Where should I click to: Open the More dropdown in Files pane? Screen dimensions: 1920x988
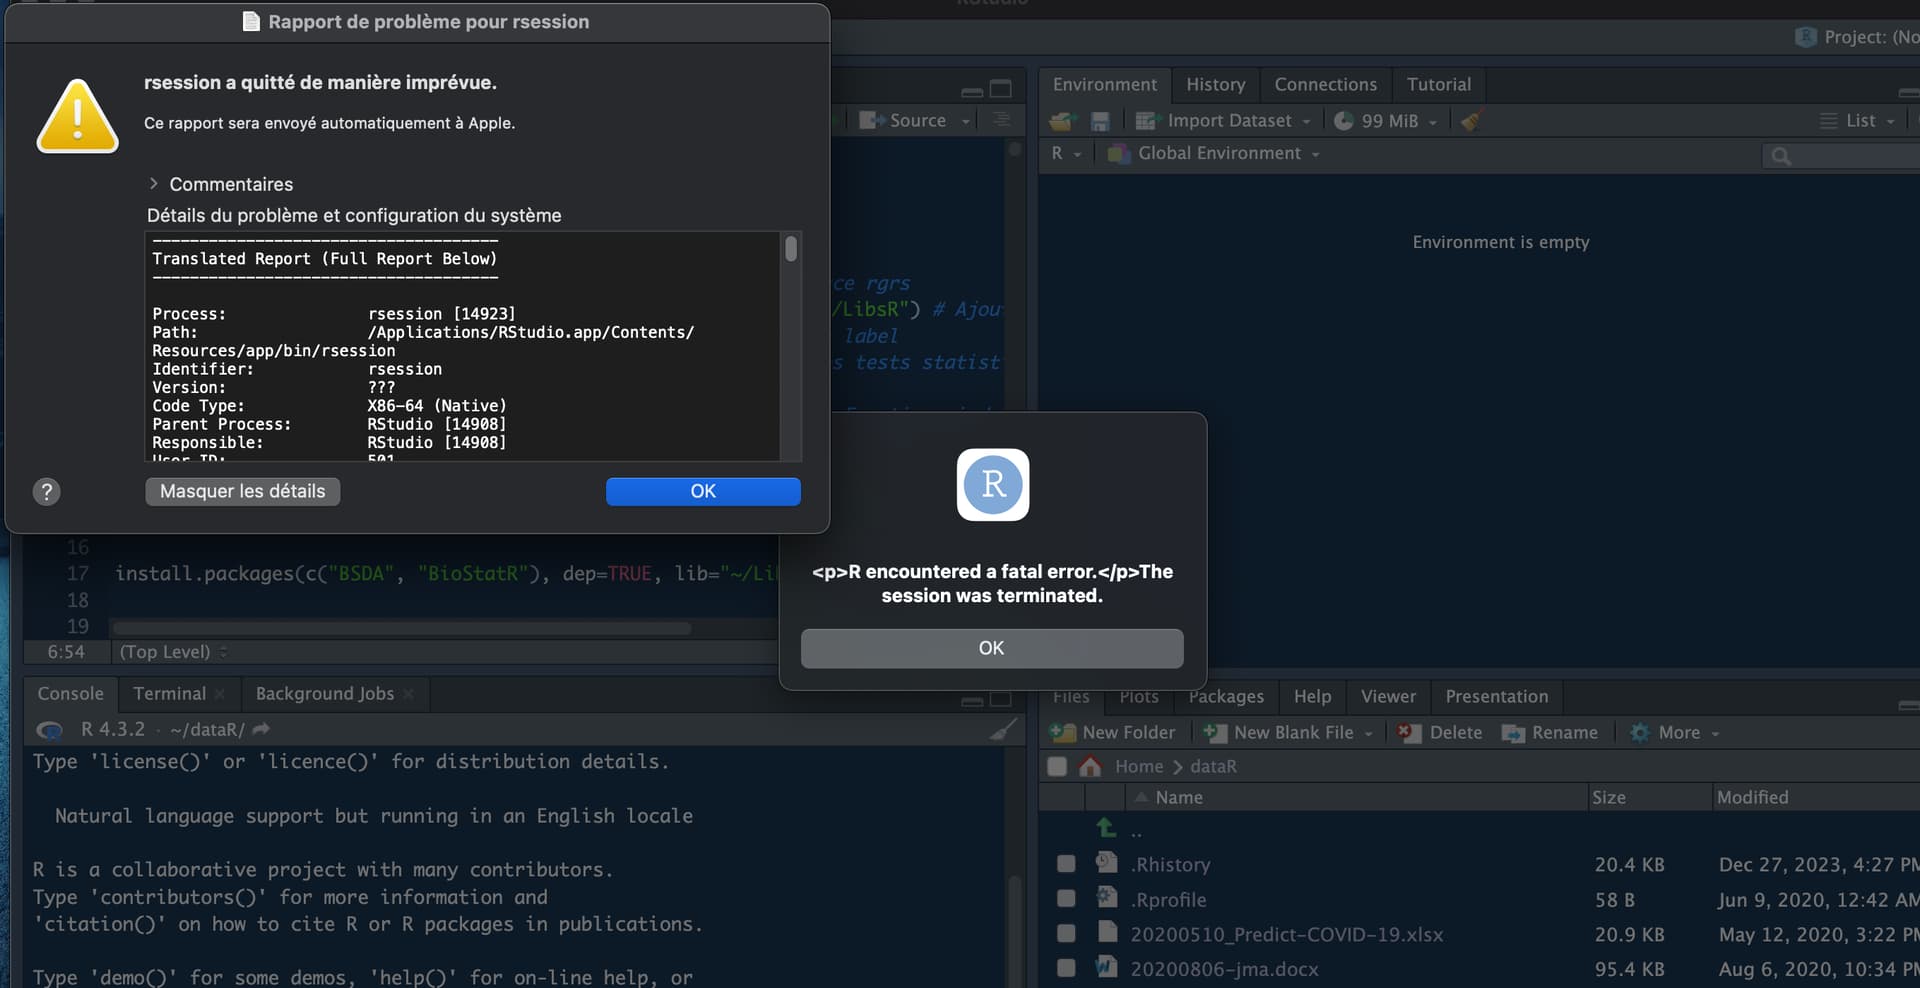[x=1676, y=733]
